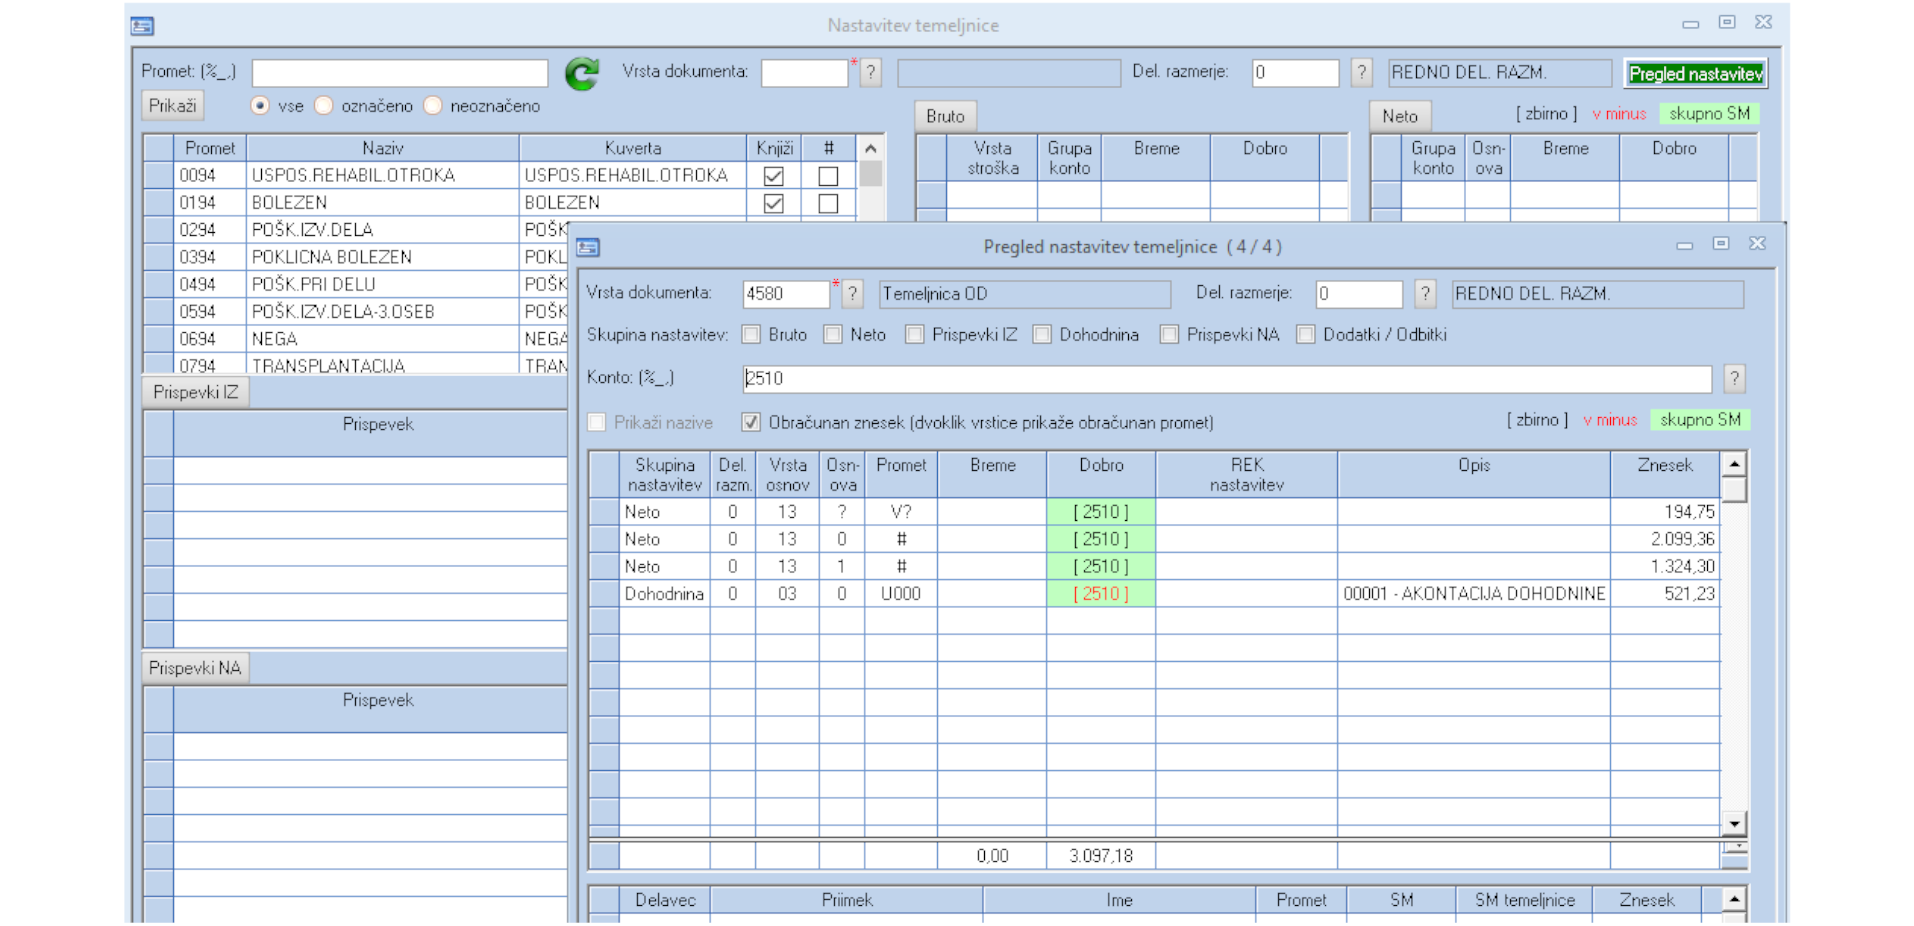The width and height of the screenshot is (1914, 926).
Task: Click the Konto field containing 2510
Action: click(1227, 379)
